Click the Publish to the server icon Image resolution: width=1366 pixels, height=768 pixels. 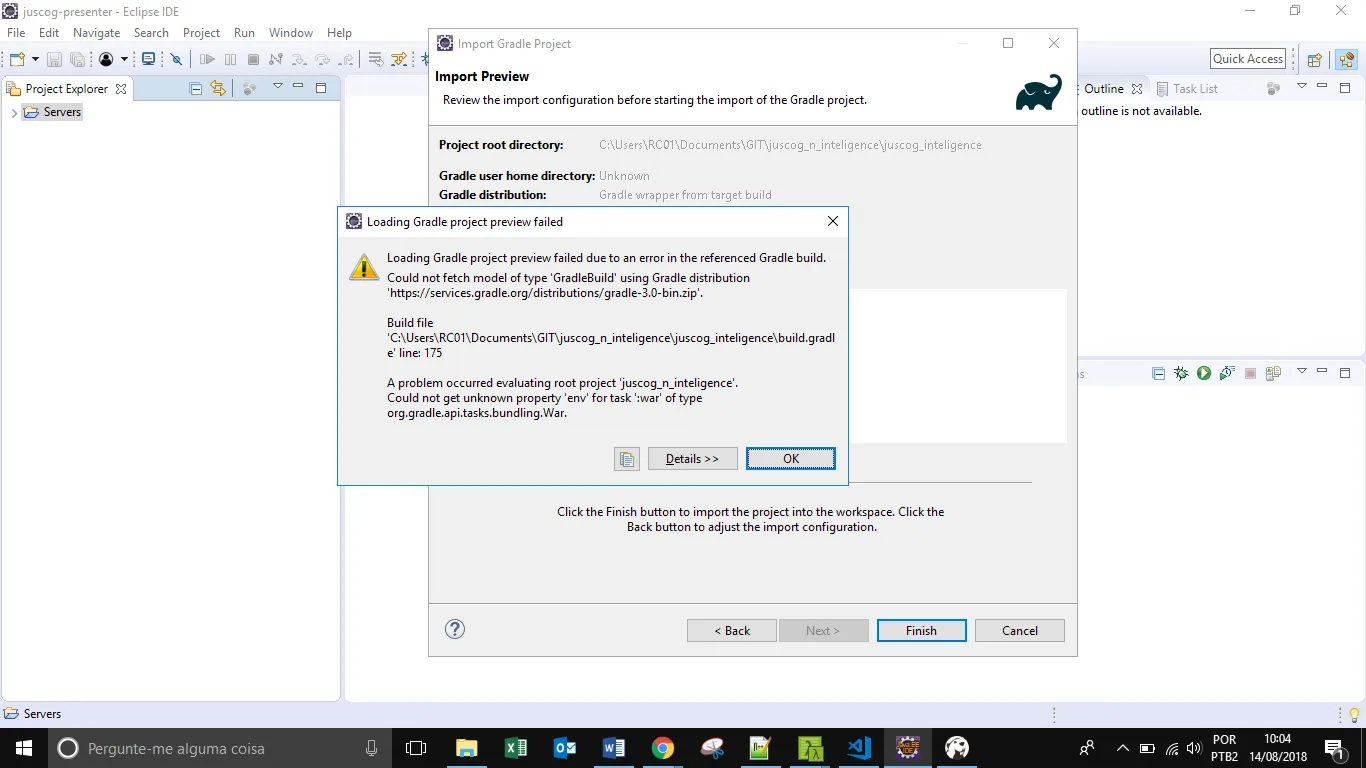coord(1273,374)
